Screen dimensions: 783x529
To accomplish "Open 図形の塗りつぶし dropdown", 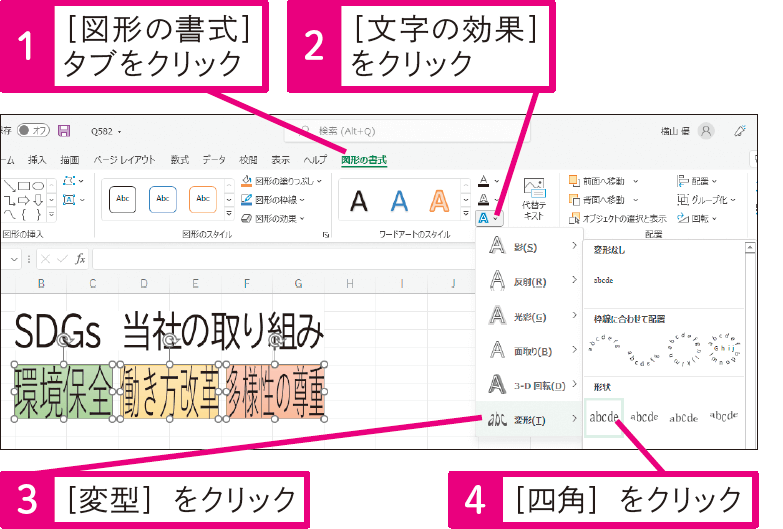I will (282, 181).
